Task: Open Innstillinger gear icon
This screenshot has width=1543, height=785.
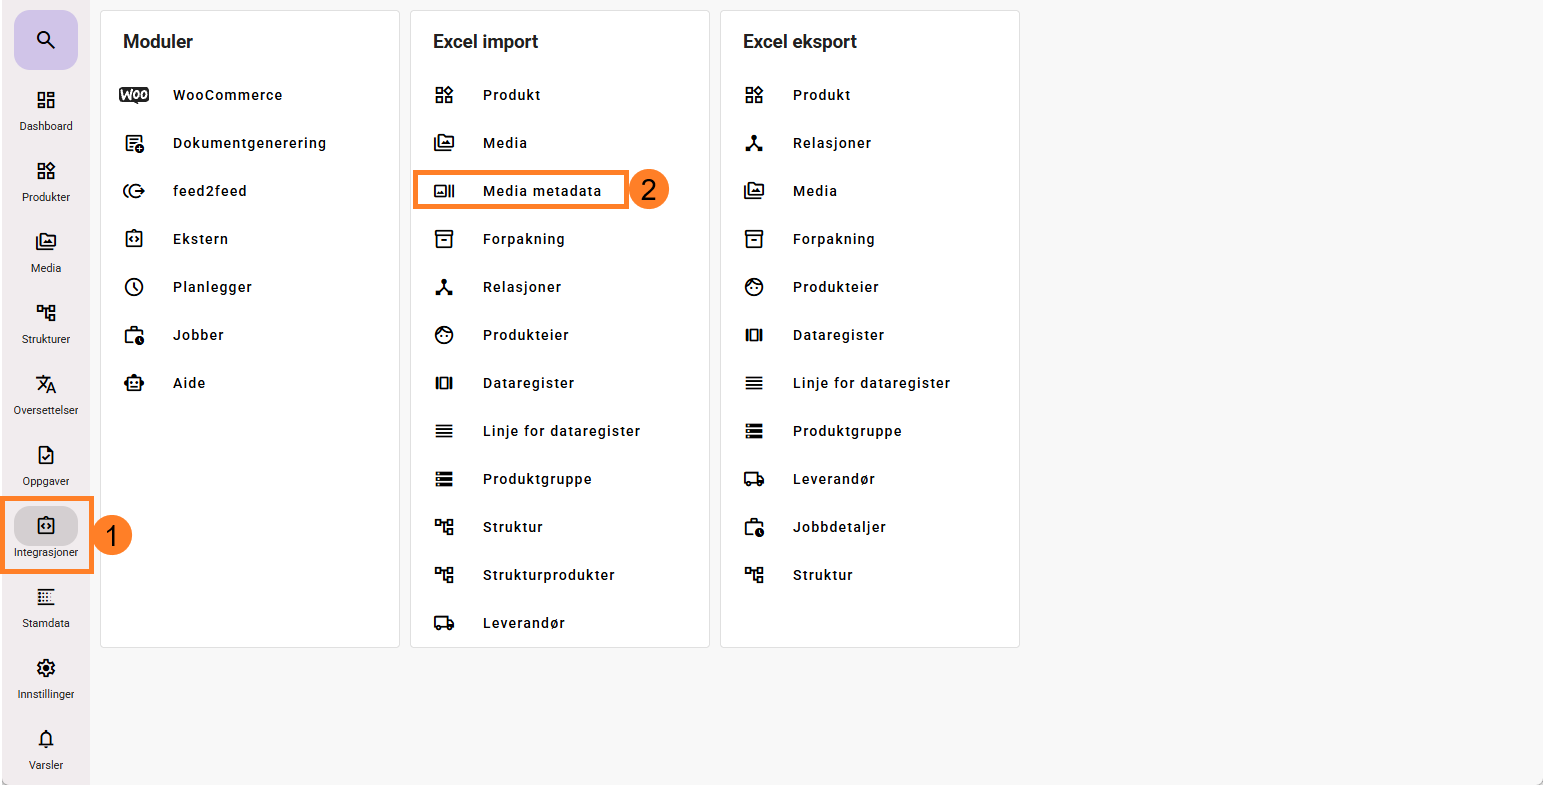Action: click(x=46, y=668)
